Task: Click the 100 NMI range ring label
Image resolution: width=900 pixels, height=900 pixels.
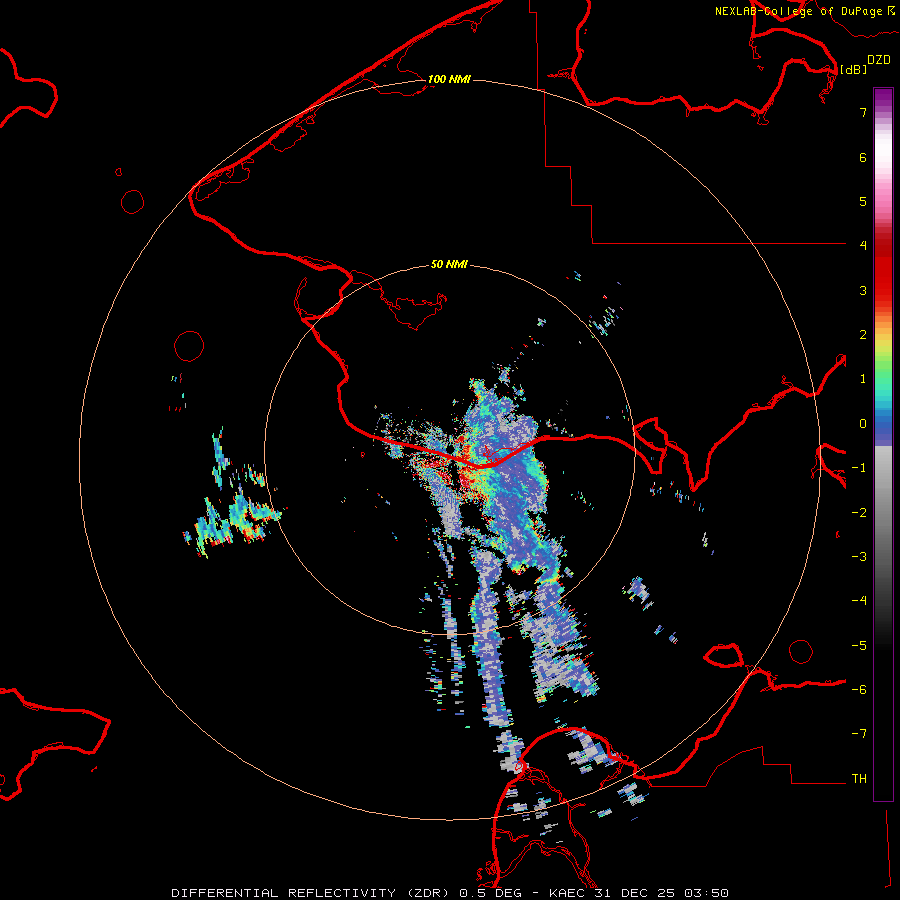Action: tap(449, 79)
